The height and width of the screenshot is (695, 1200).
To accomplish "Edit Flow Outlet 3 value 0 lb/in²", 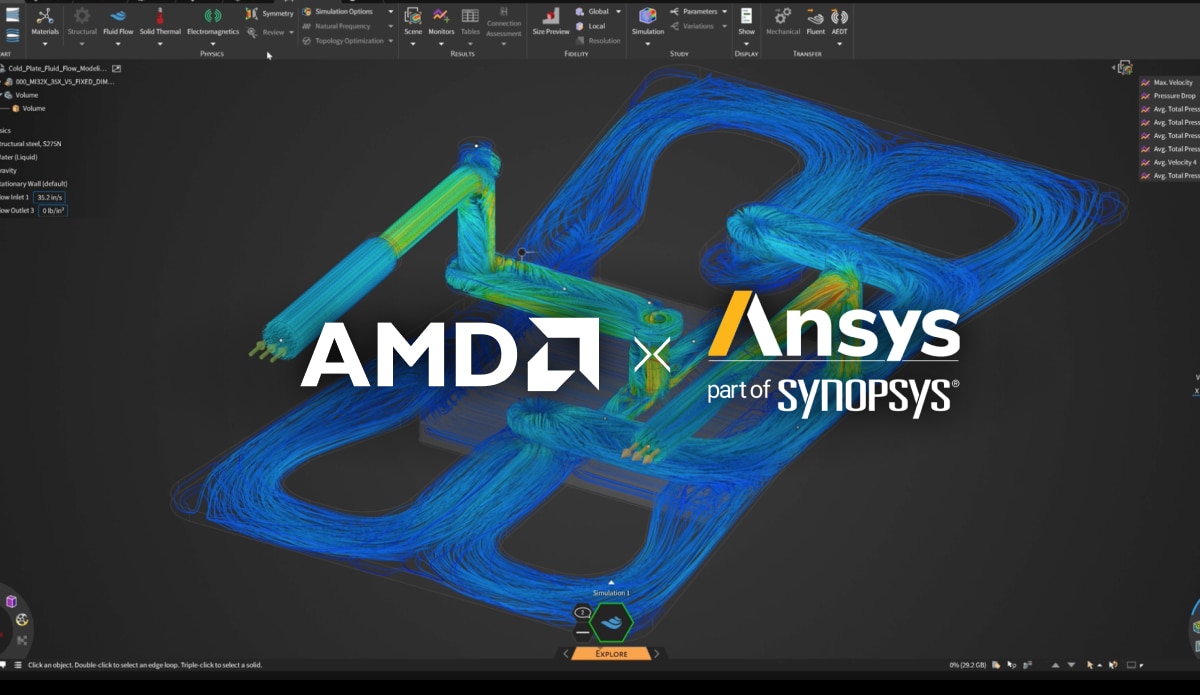I will point(53,210).
